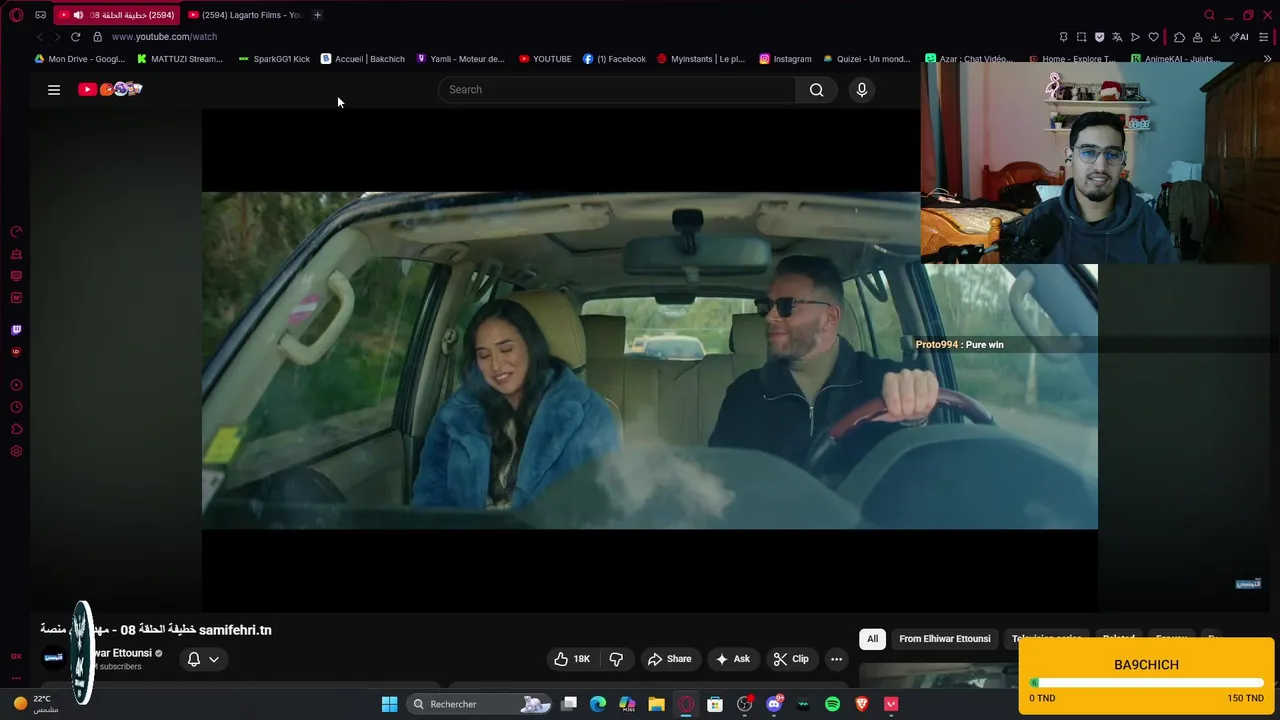Click the taskbar Rechercher search box
The width and height of the screenshot is (1280, 720).
(x=480, y=704)
